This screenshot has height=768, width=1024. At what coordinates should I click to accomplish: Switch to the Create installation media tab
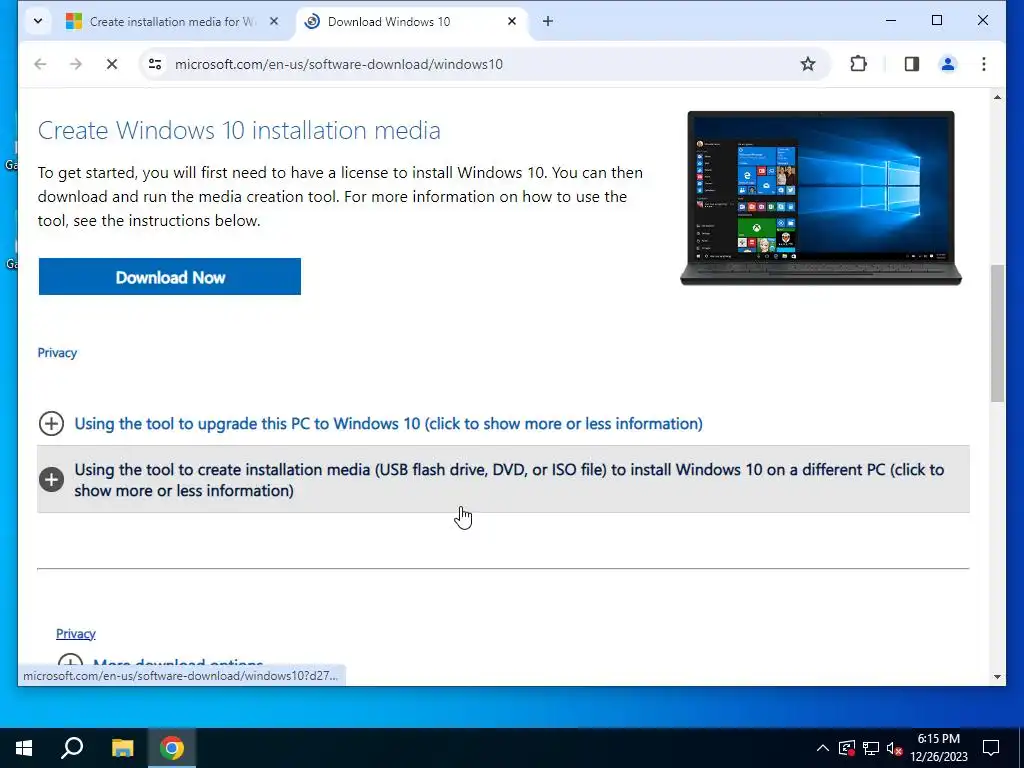(172, 22)
